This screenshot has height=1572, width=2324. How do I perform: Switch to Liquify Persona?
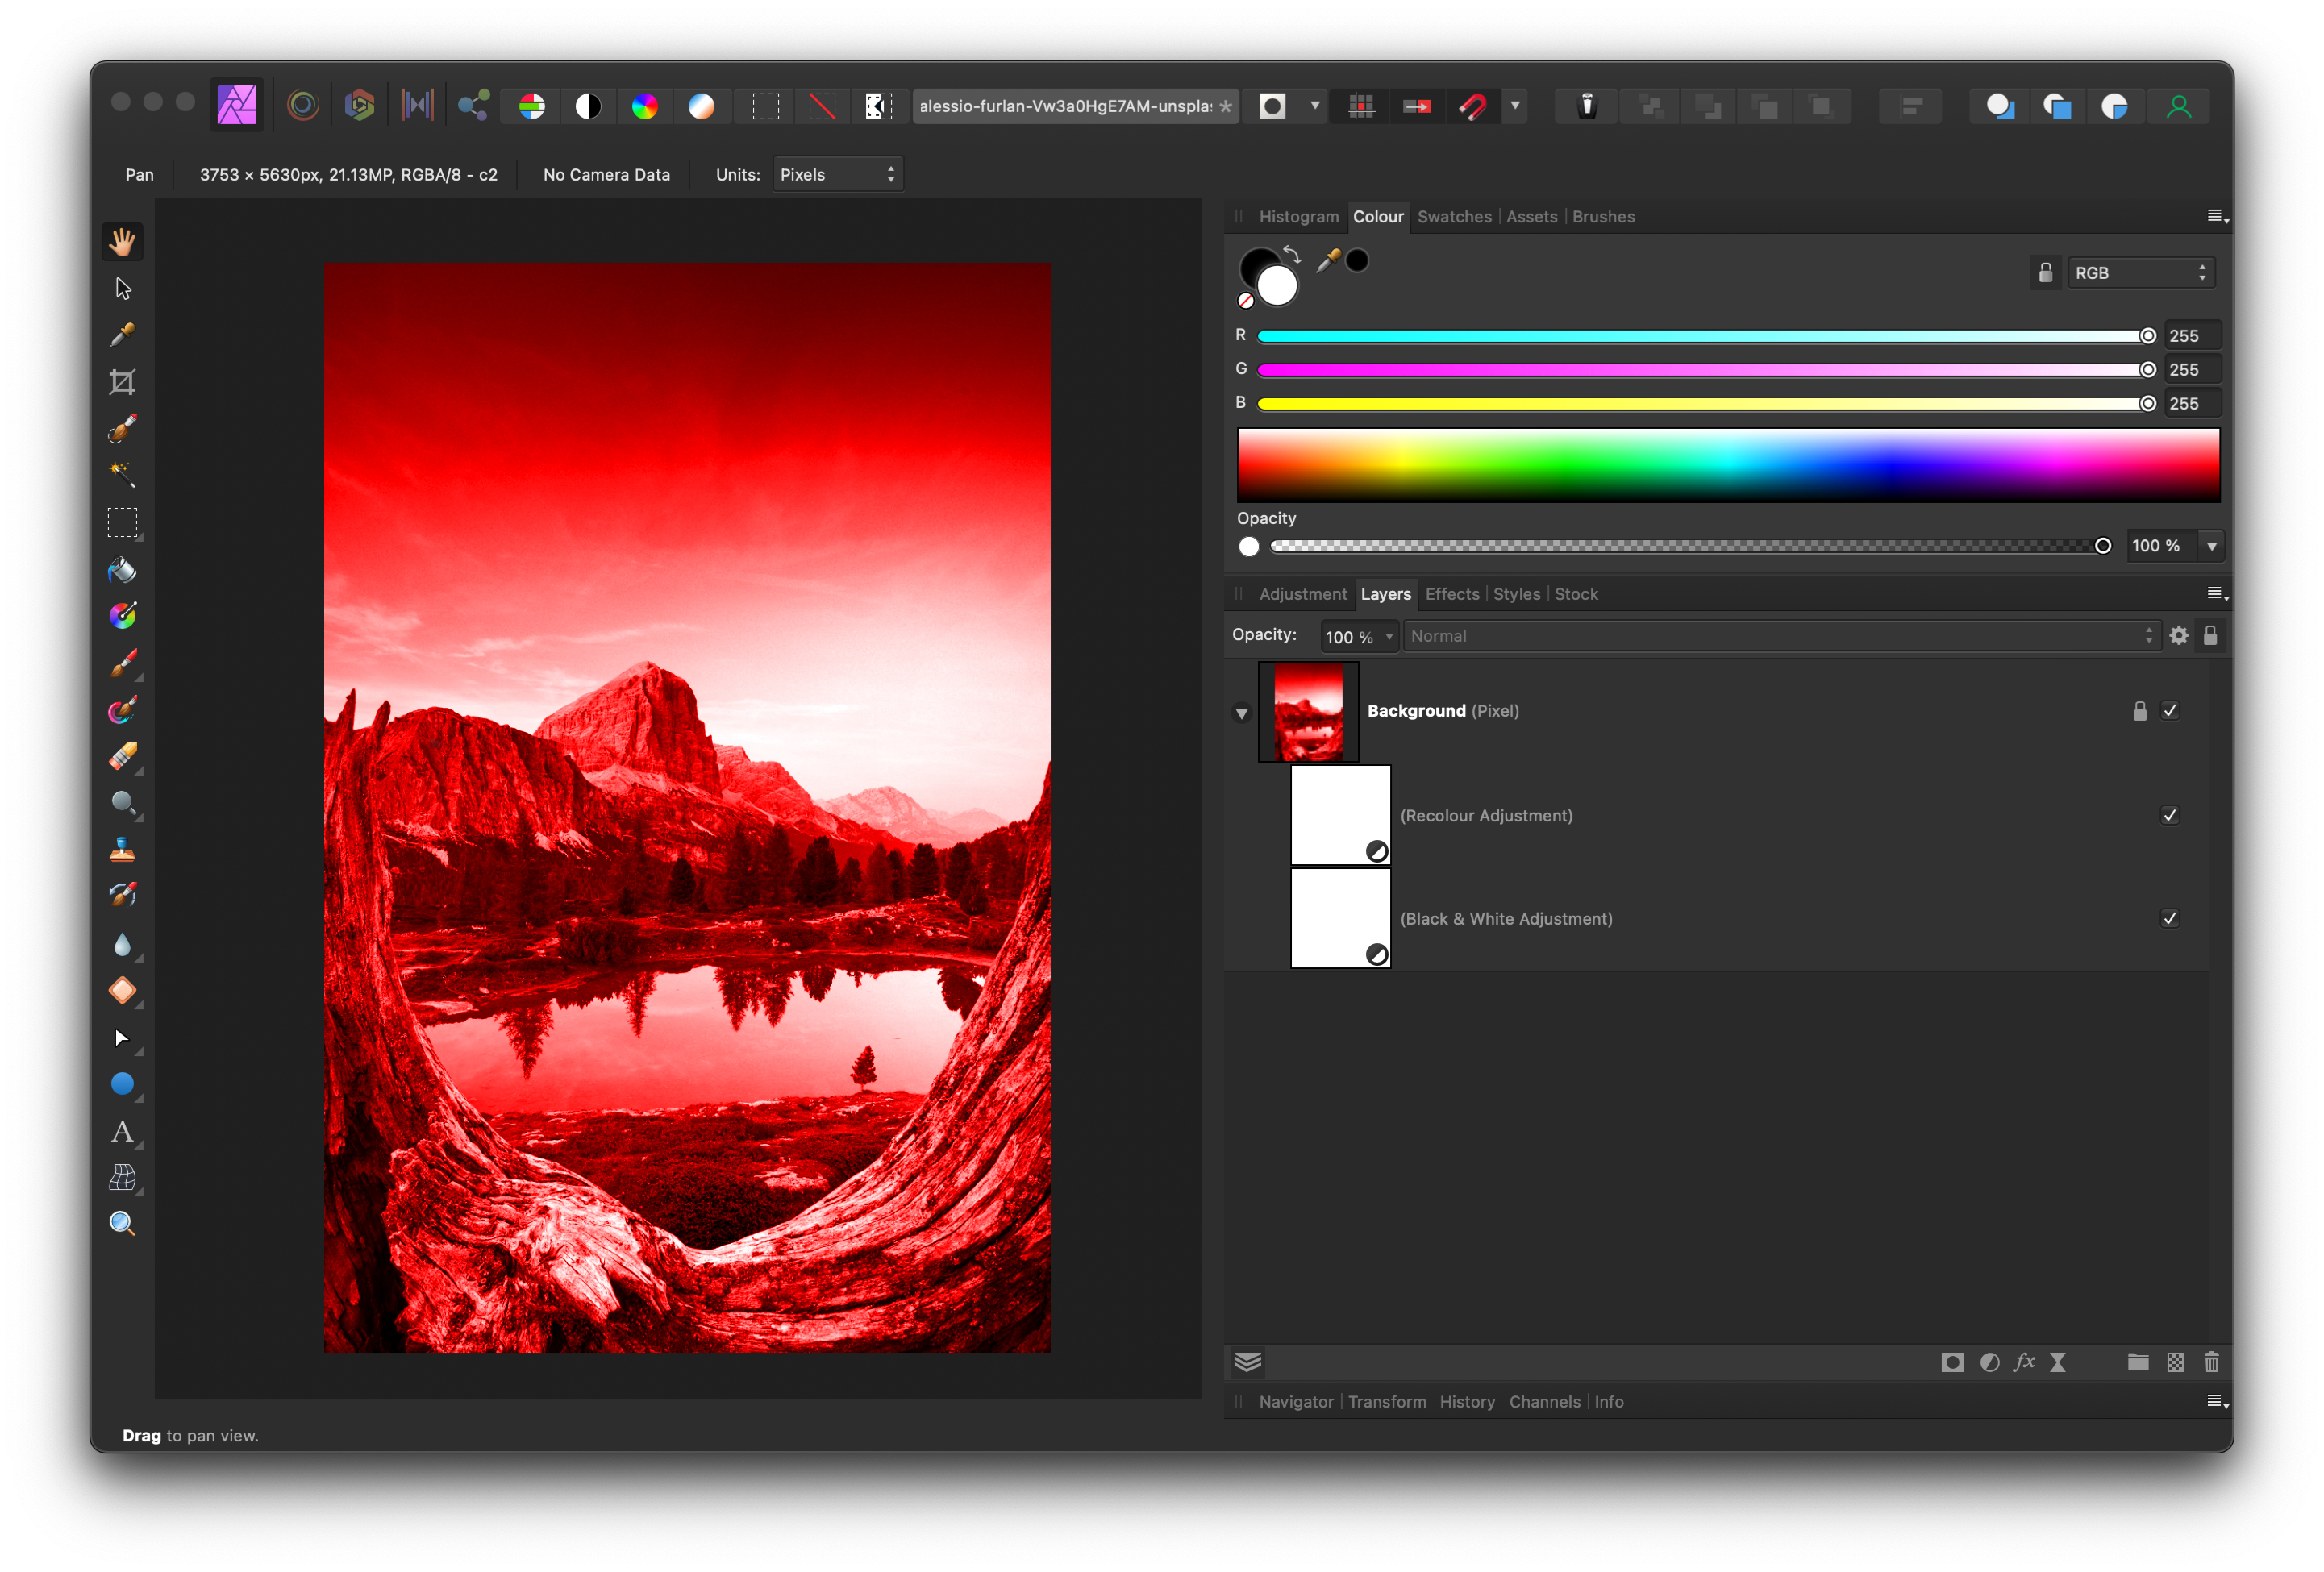tap(302, 105)
